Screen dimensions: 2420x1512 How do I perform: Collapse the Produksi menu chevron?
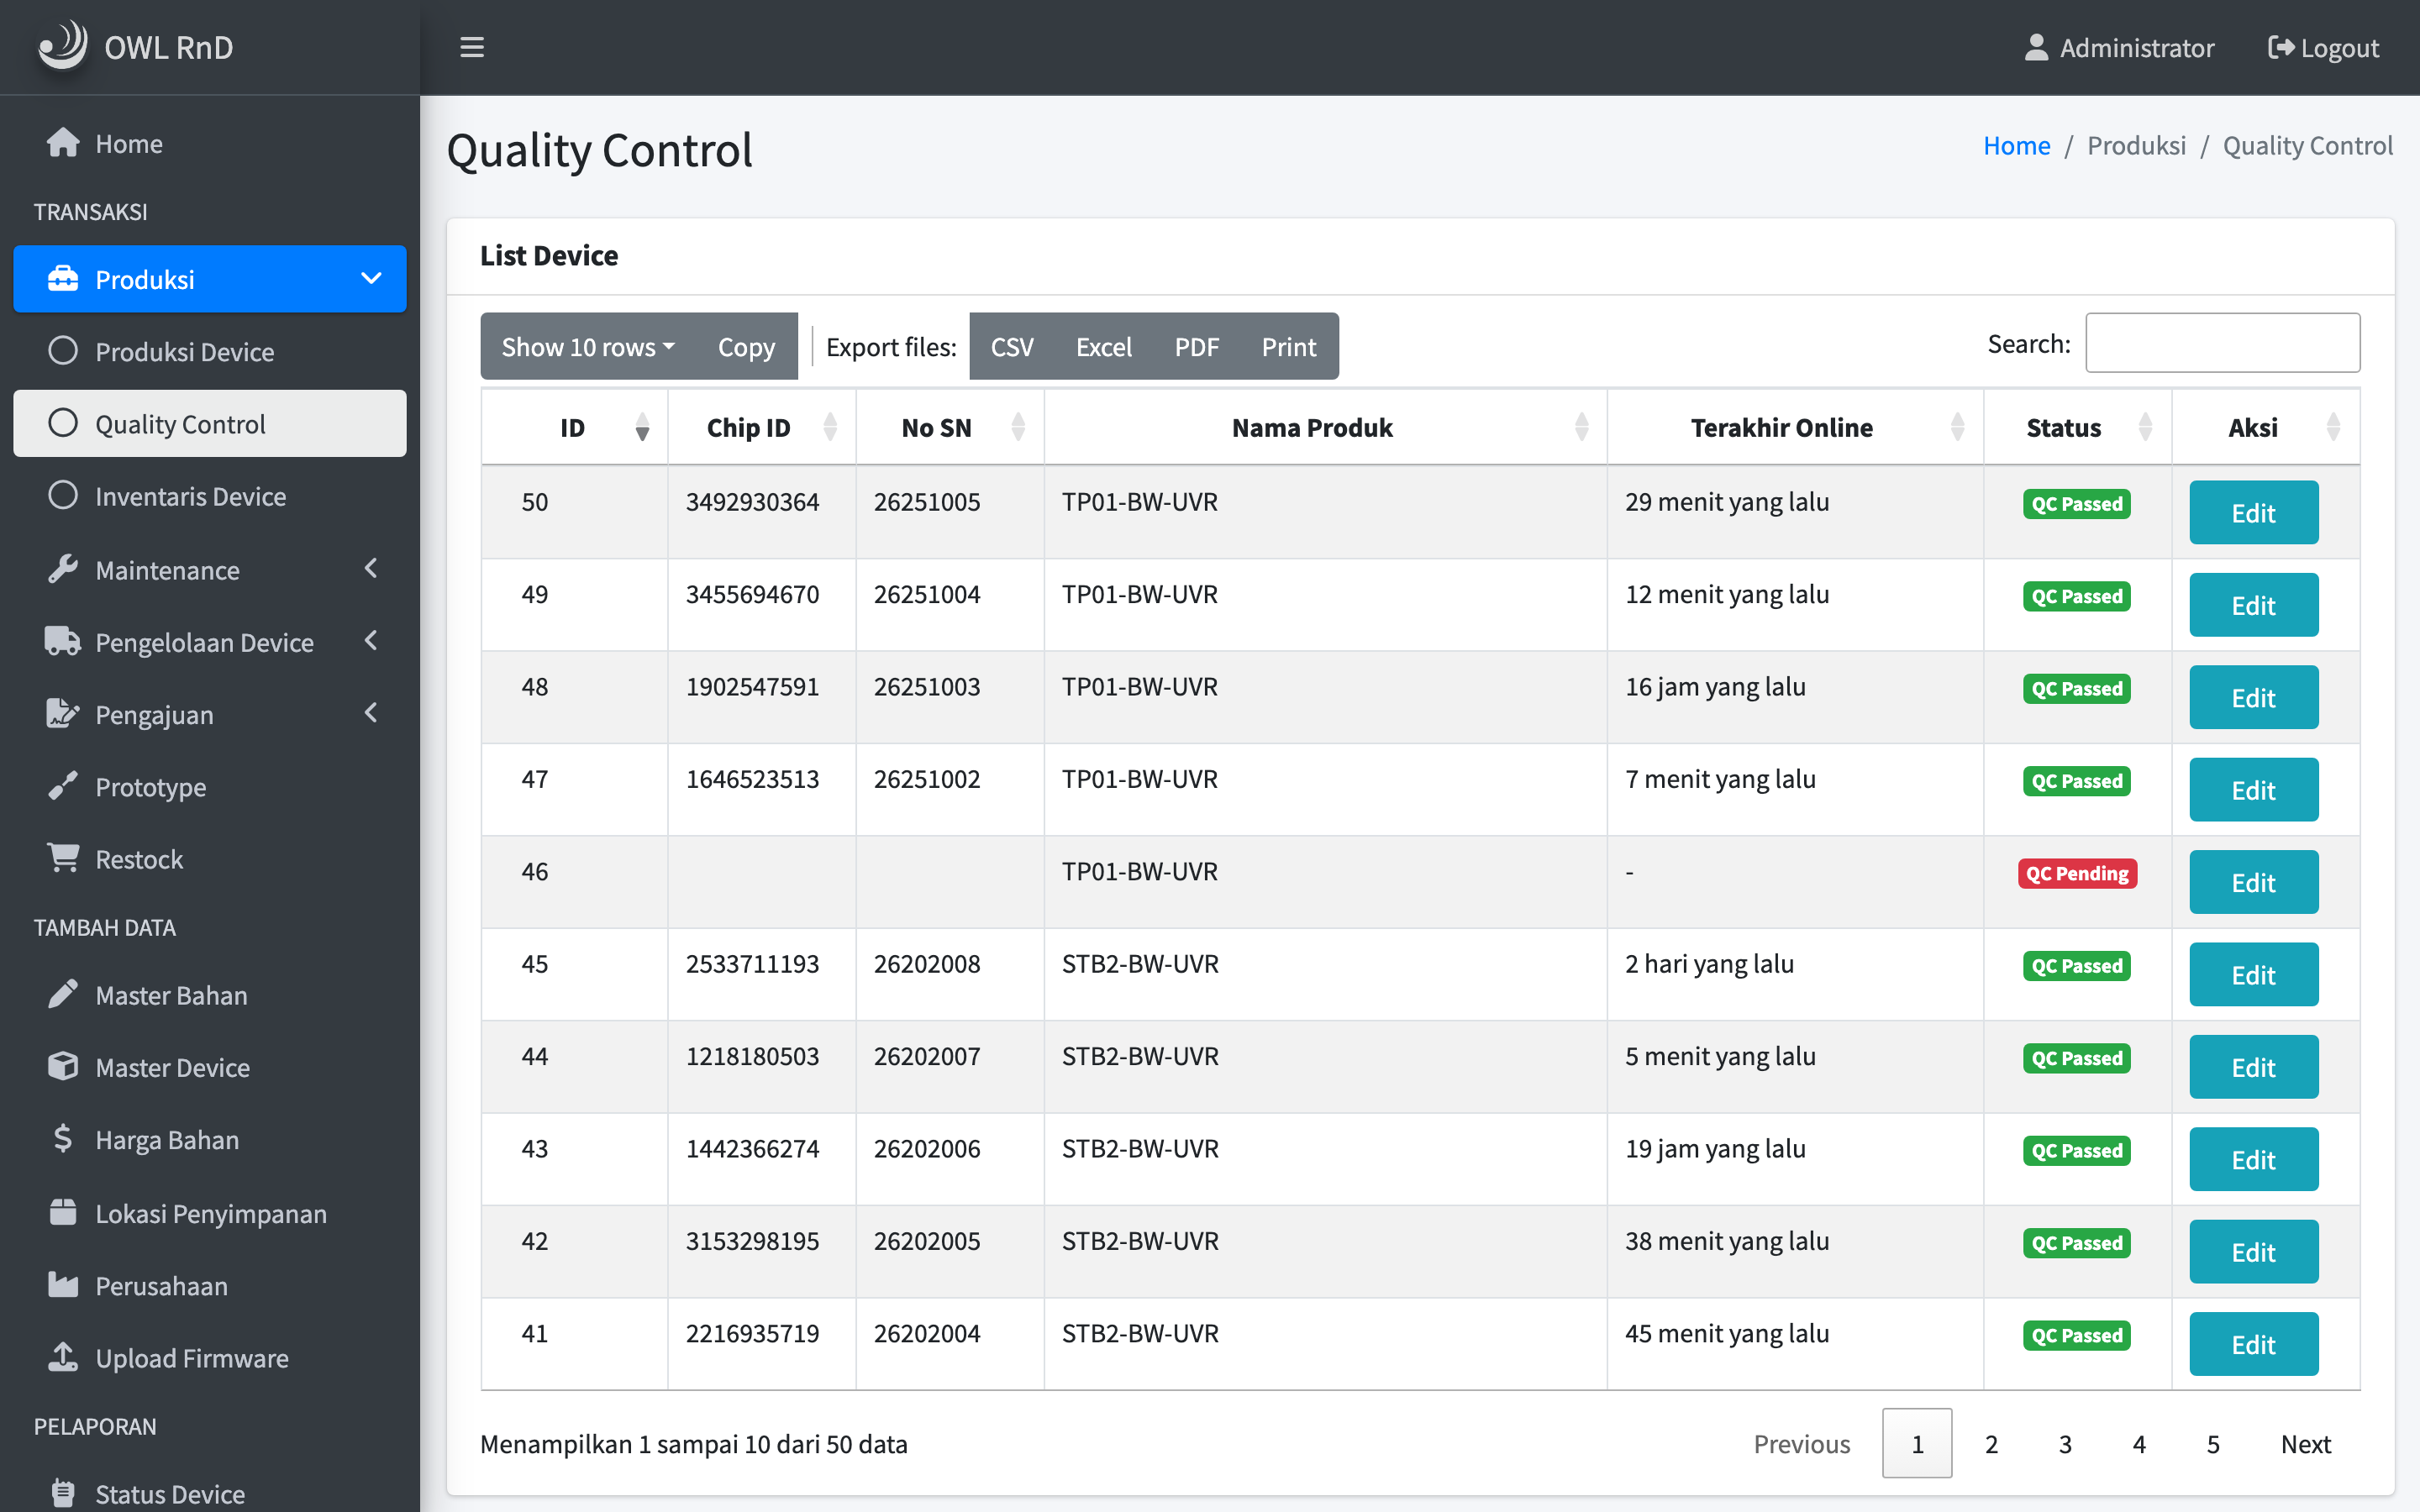[x=371, y=278]
